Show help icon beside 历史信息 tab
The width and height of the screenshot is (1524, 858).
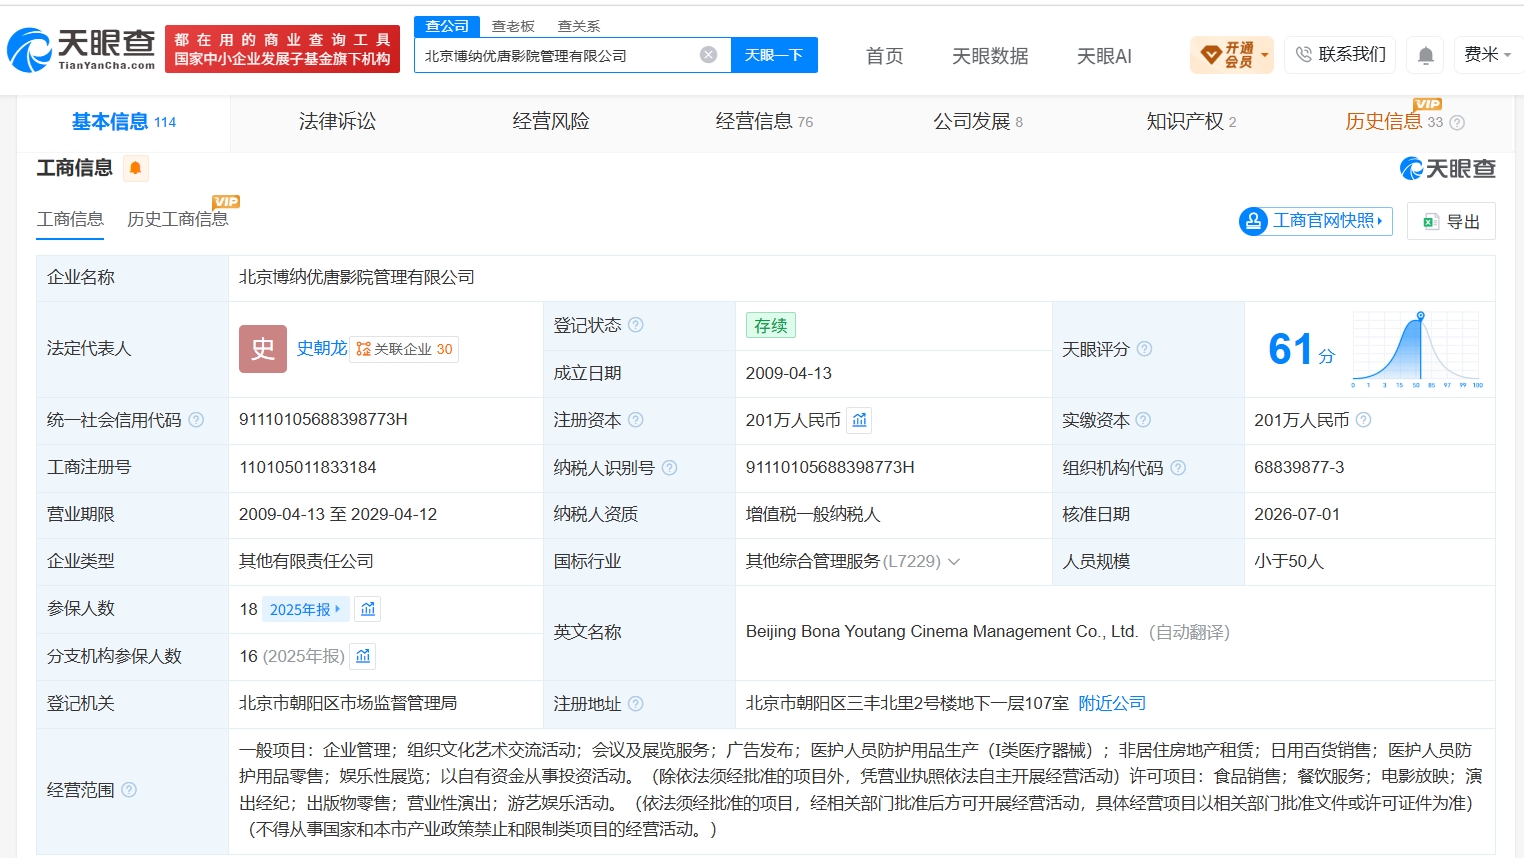tap(1457, 123)
